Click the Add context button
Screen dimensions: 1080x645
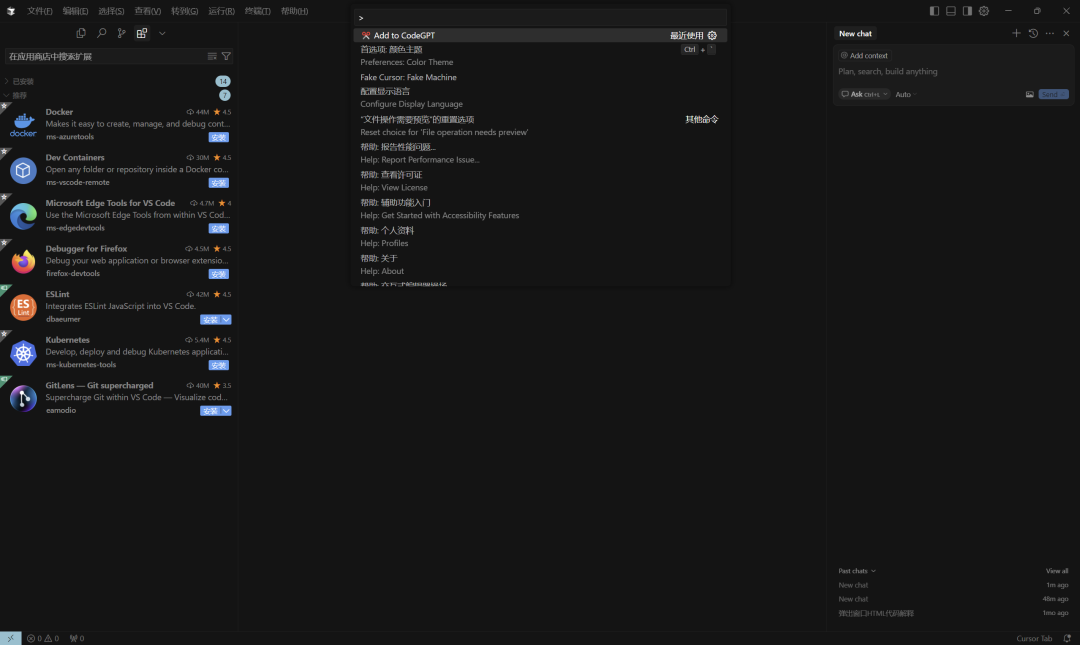click(x=864, y=55)
